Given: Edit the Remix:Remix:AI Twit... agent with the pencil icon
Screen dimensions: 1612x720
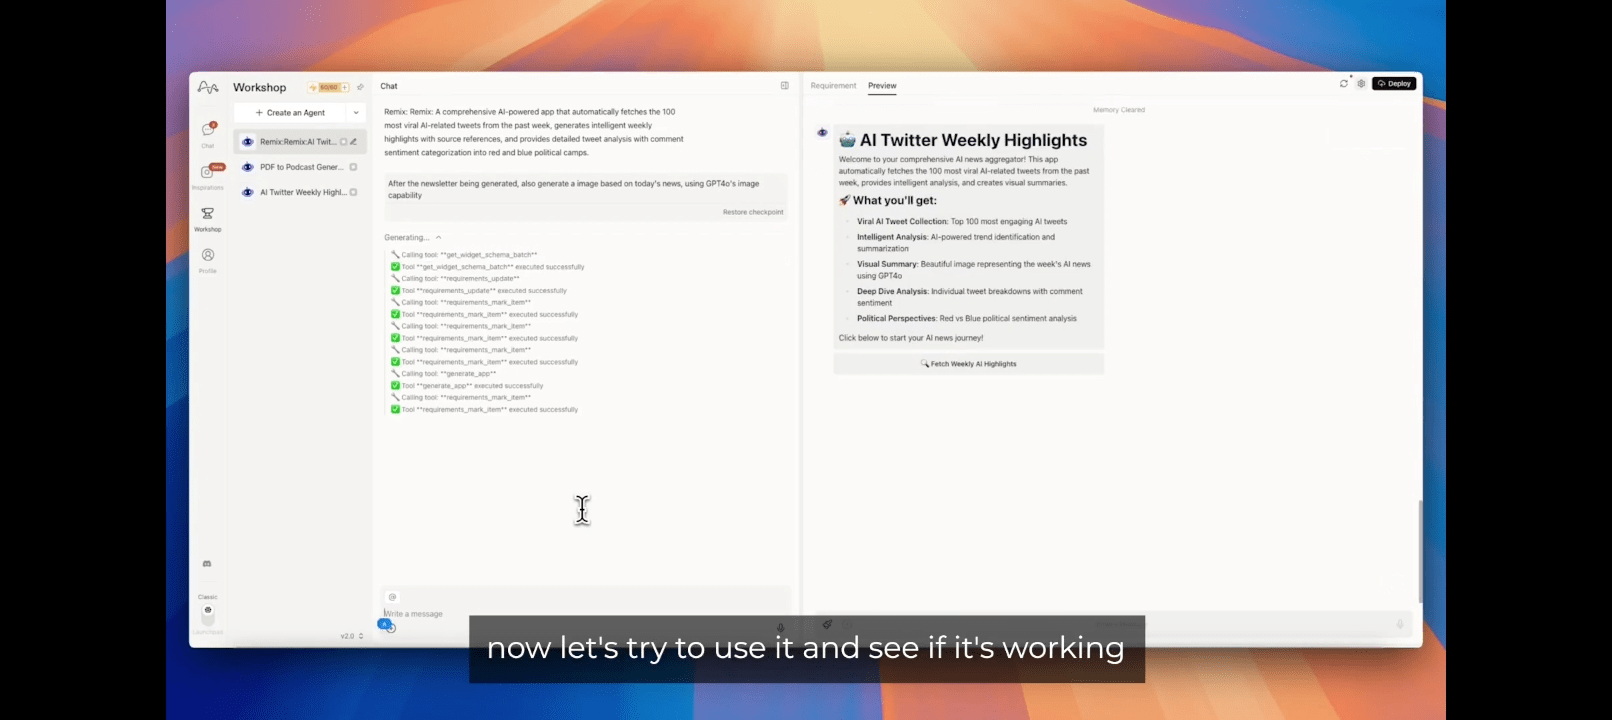Looking at the screenshot, I should [354, 142].
